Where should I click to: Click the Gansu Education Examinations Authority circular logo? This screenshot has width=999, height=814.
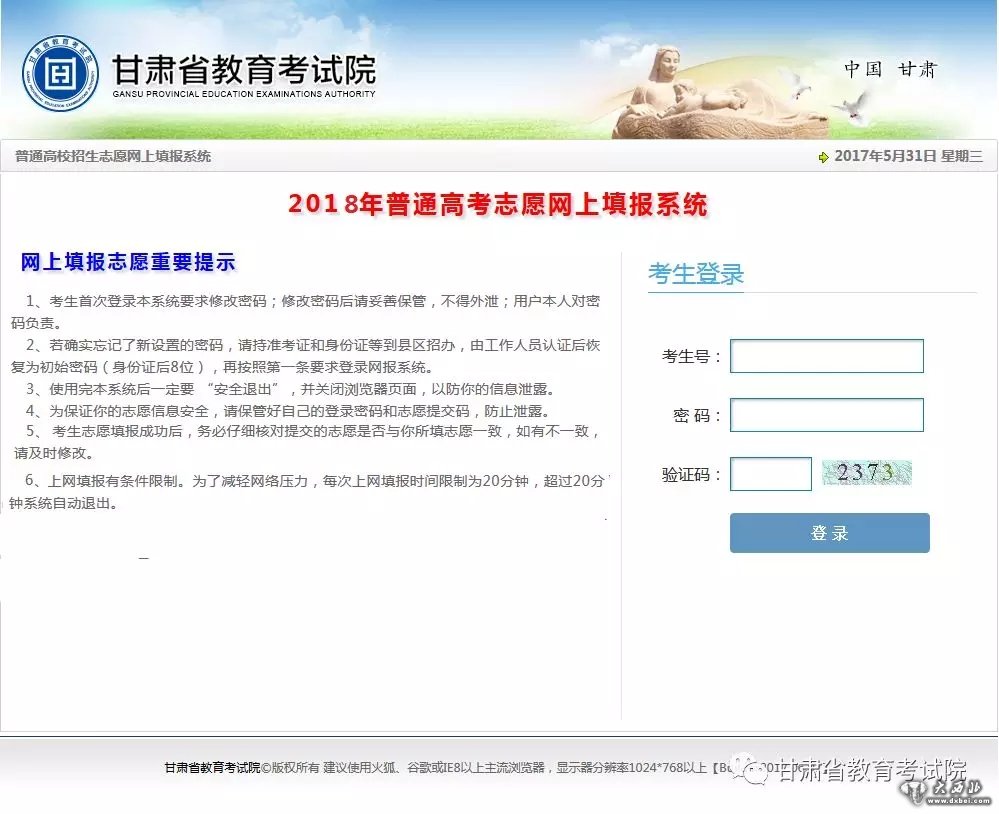(x=60, y=74)
